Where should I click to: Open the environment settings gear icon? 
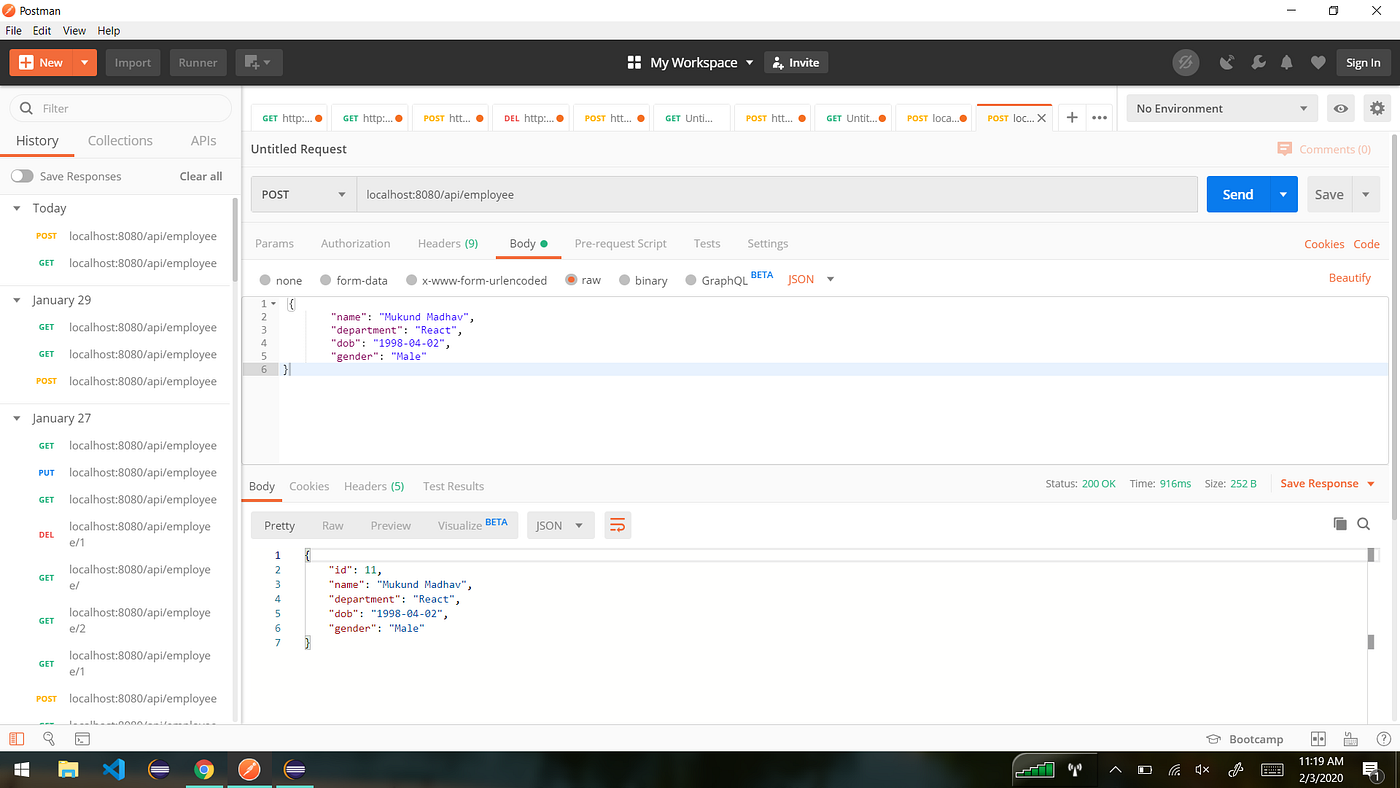point(1377,108)
